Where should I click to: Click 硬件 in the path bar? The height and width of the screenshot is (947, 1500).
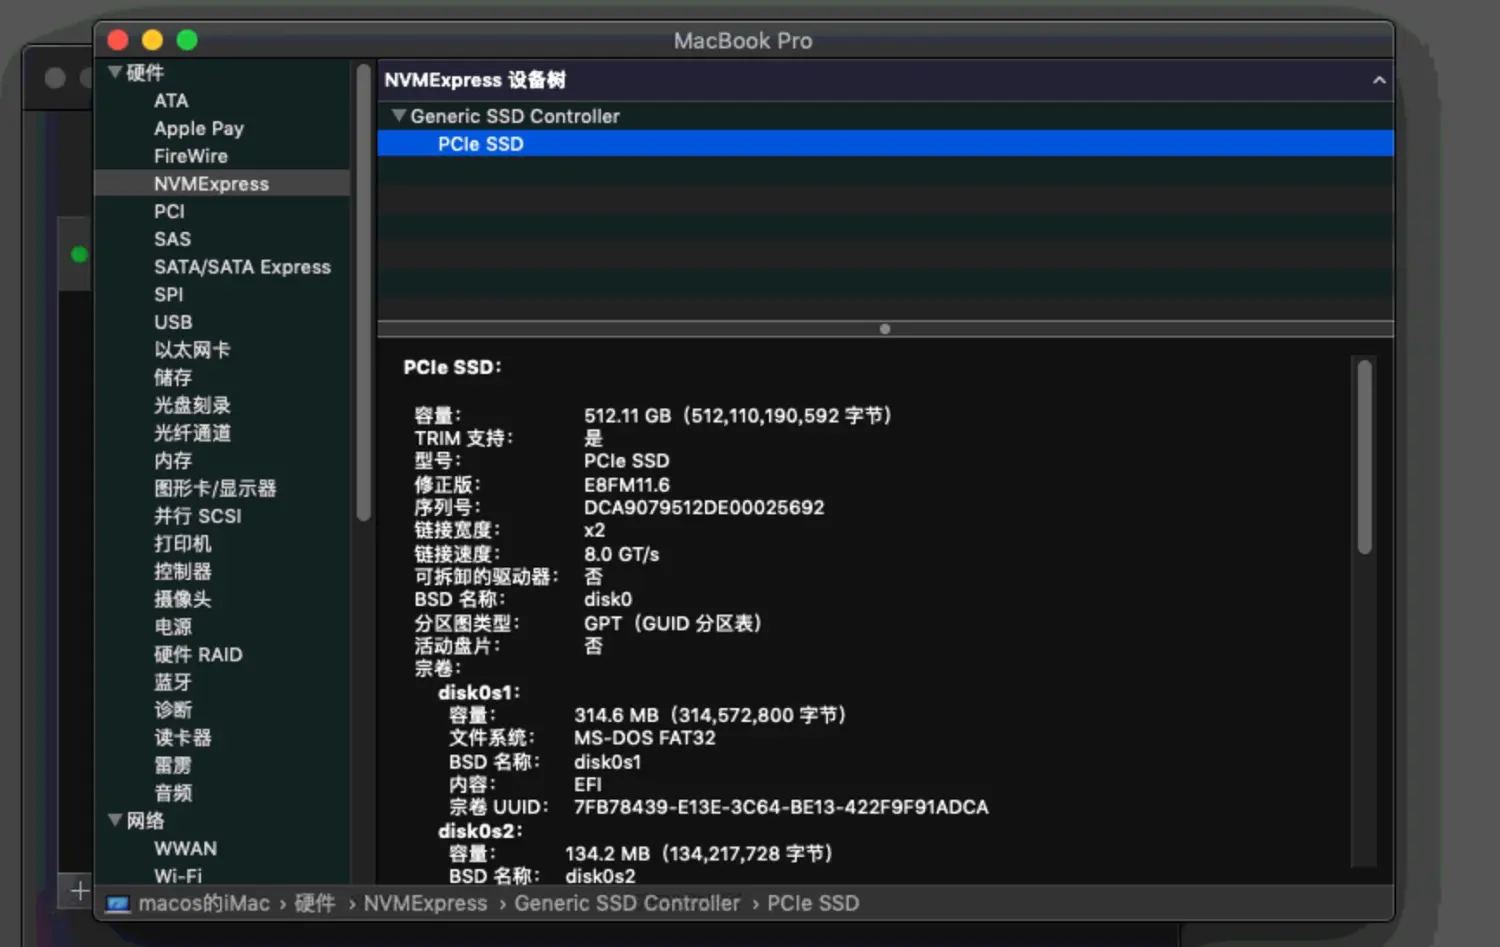(x=314, y=904)
